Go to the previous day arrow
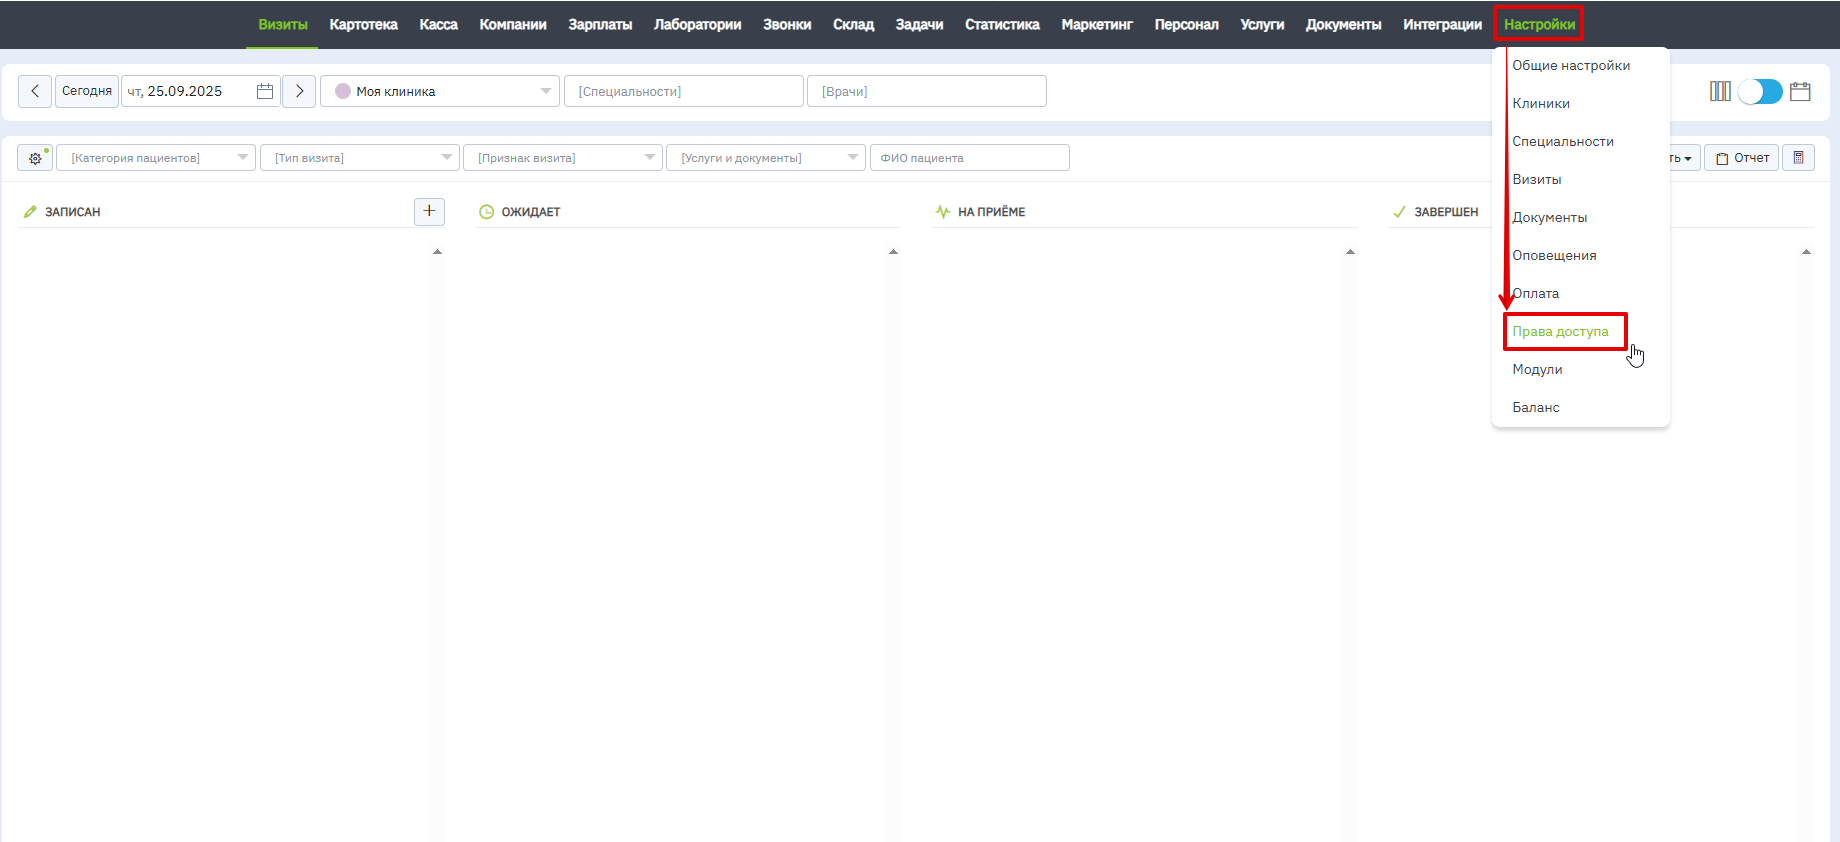 click(35, 91)
